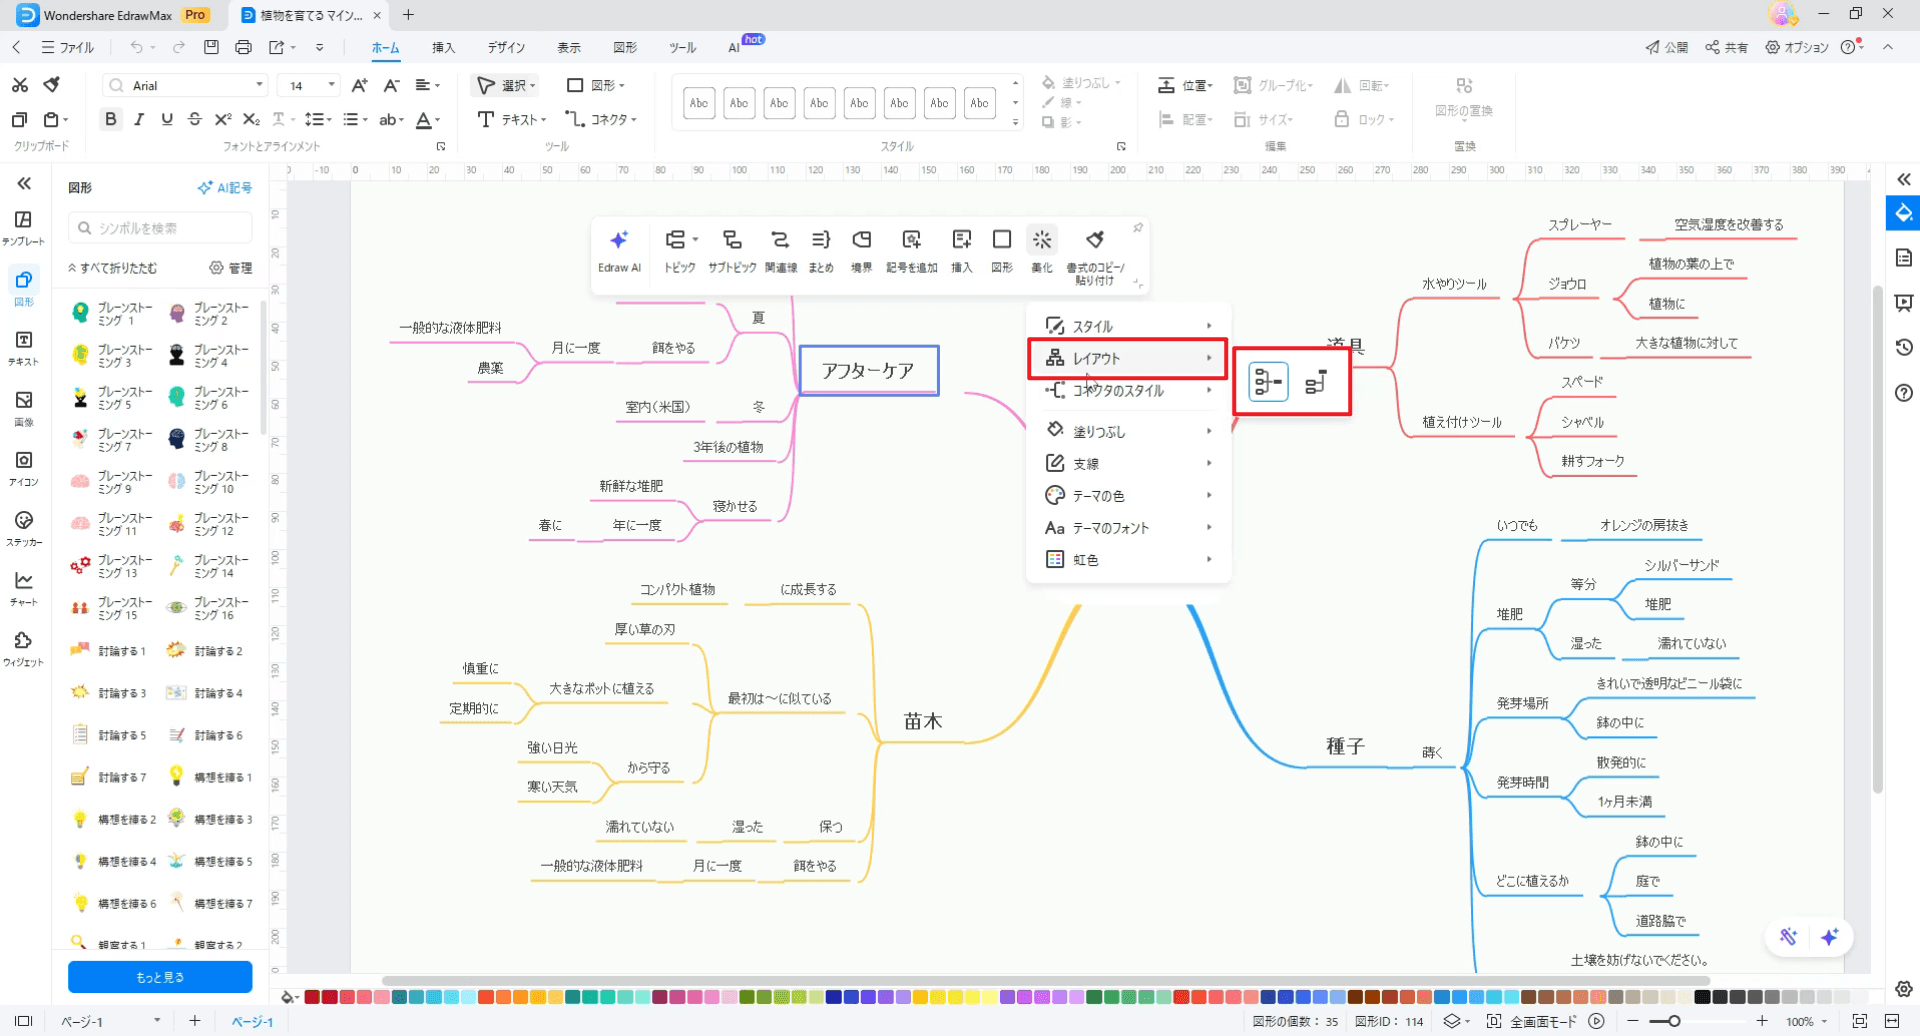
Task: Switch to the デザイン ribbon tab
Action: click(506, 47)
